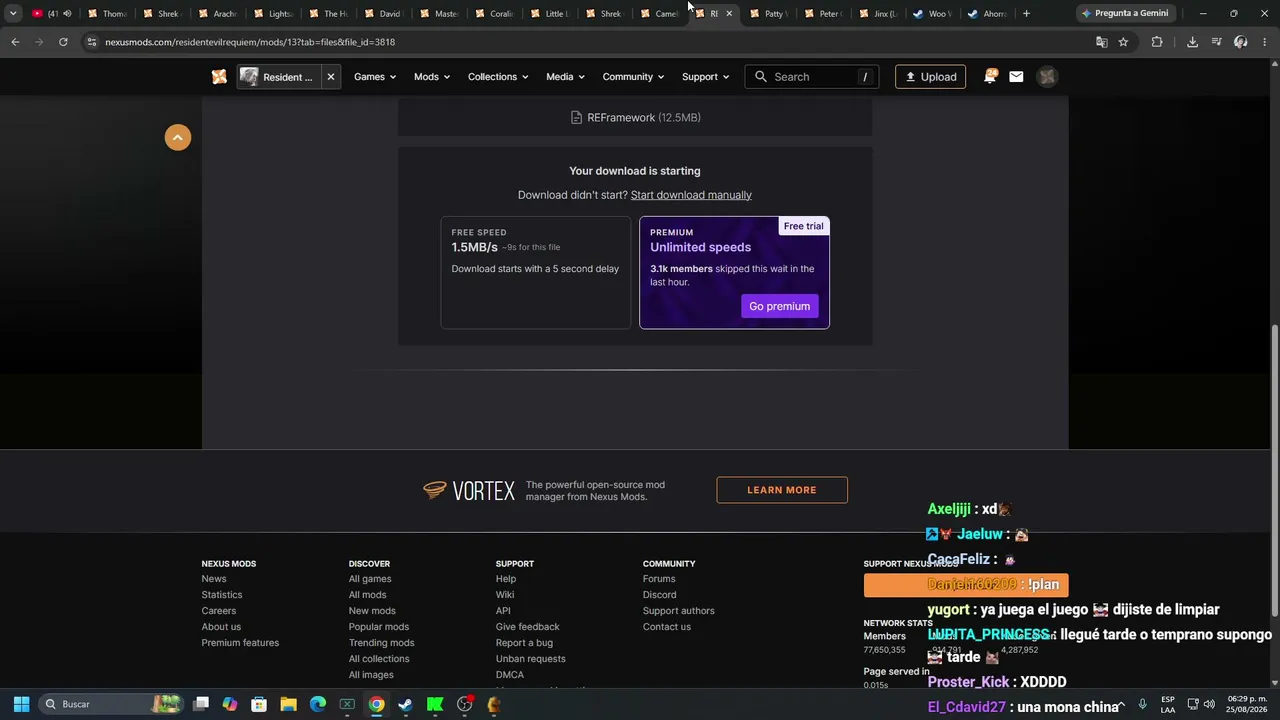Open Microsoft Edge from taskbar

pyautogui.click(x=318, y=704)
